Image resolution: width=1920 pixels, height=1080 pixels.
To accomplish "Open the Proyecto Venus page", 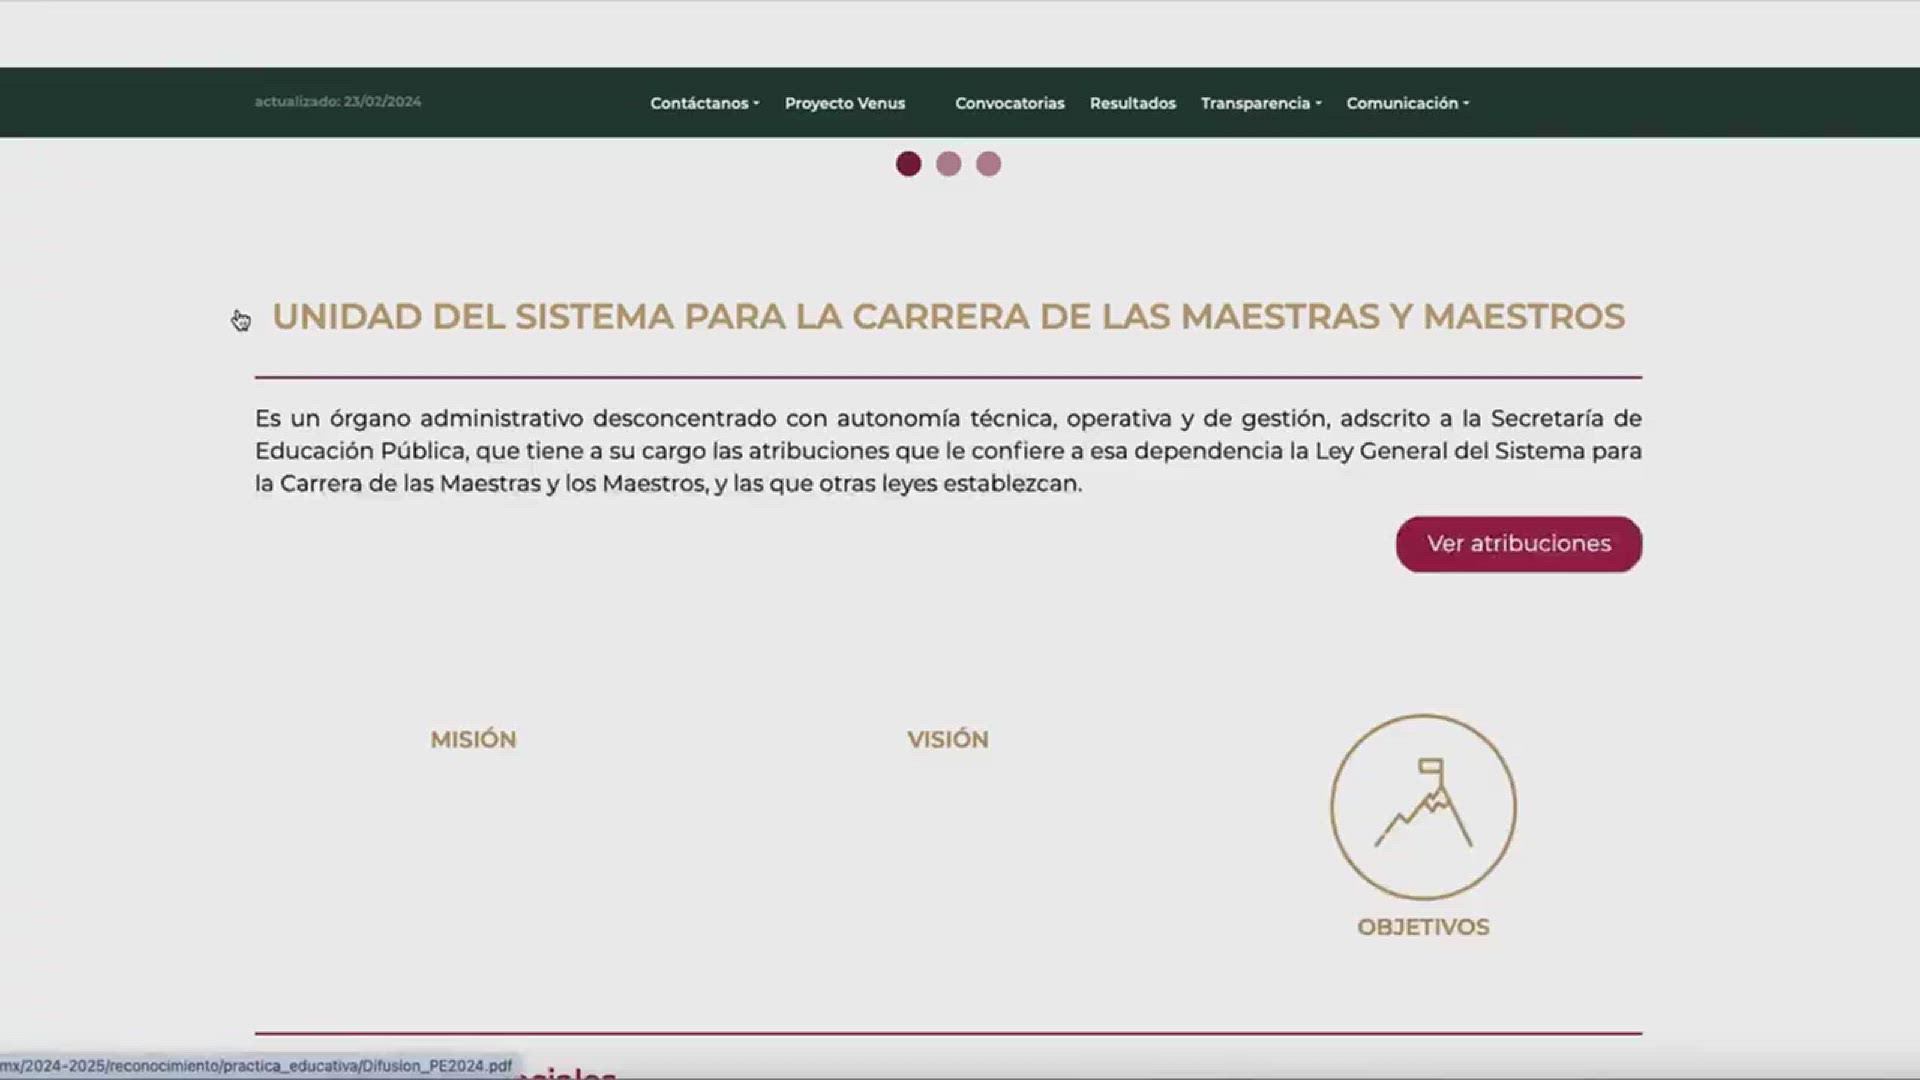I will click(844, 103).
